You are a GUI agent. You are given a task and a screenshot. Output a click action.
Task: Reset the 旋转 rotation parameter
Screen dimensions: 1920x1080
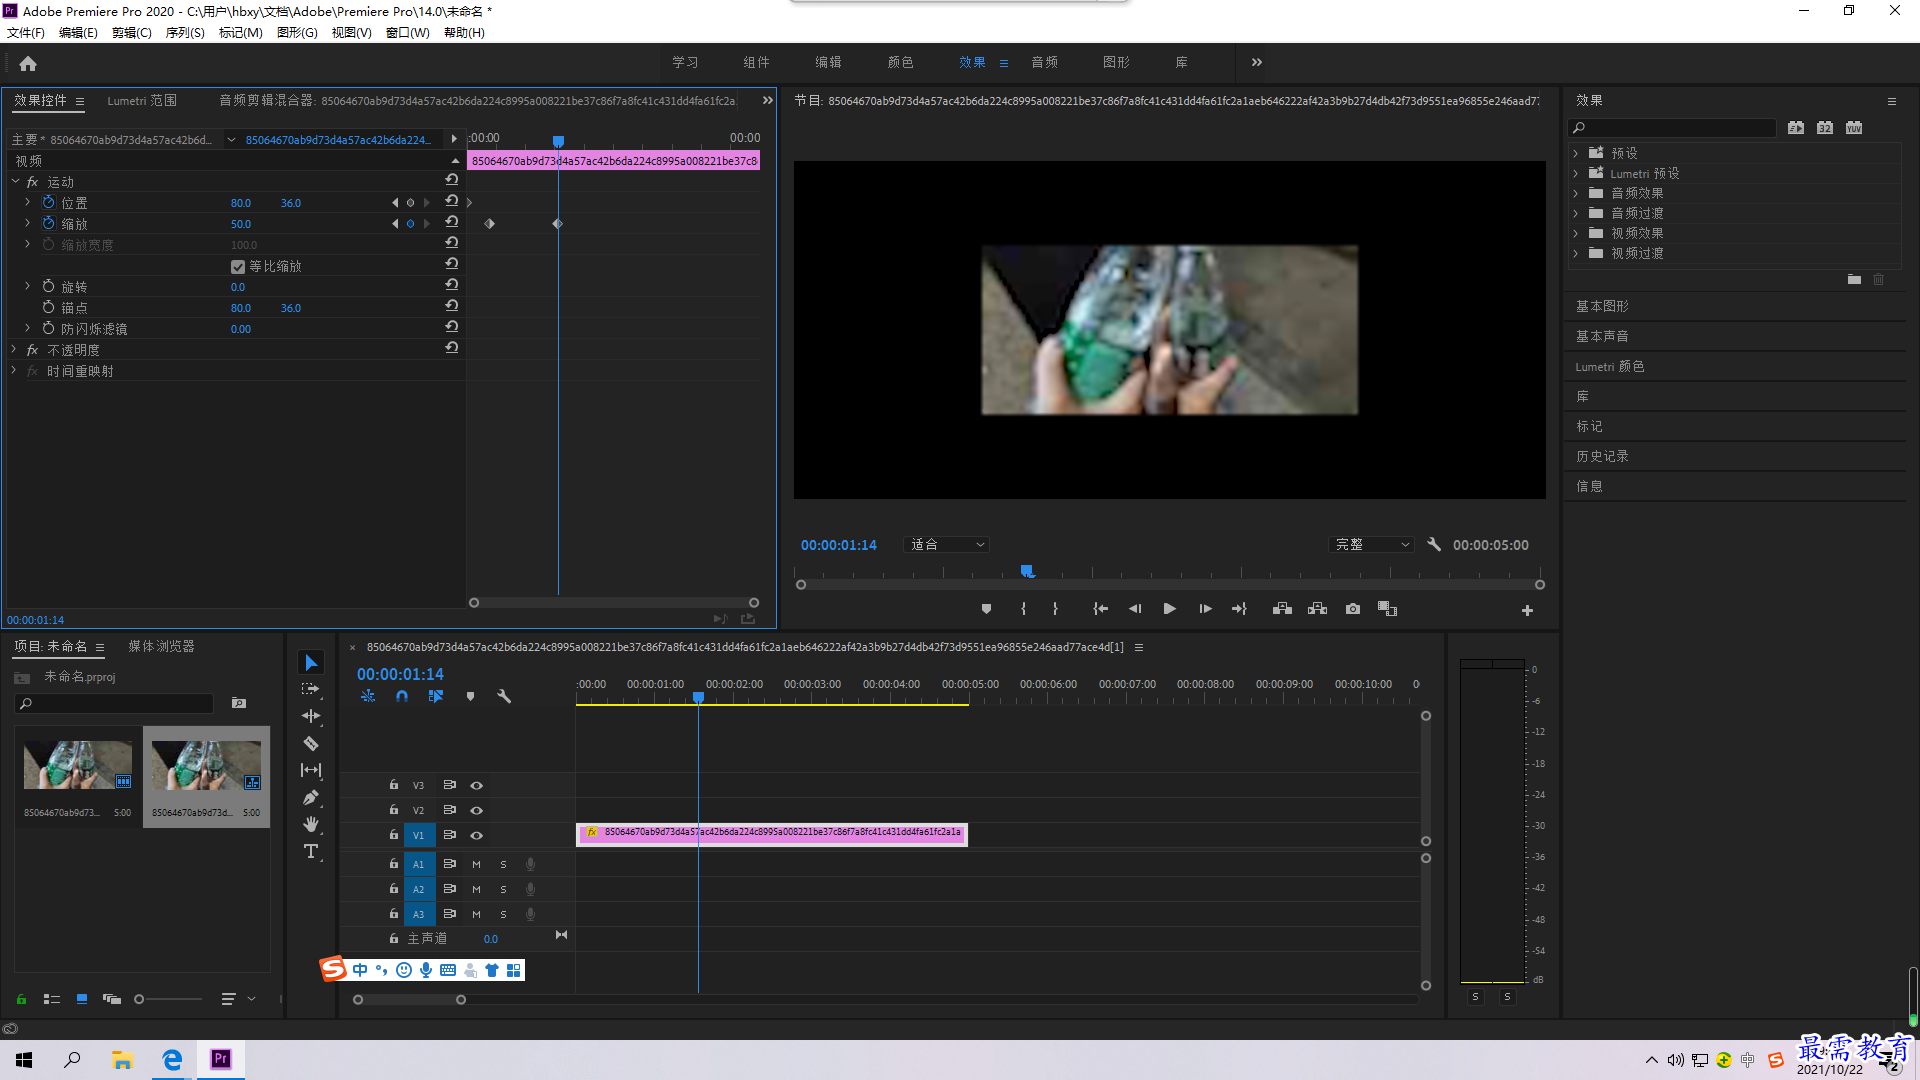[x=452, y=285]
